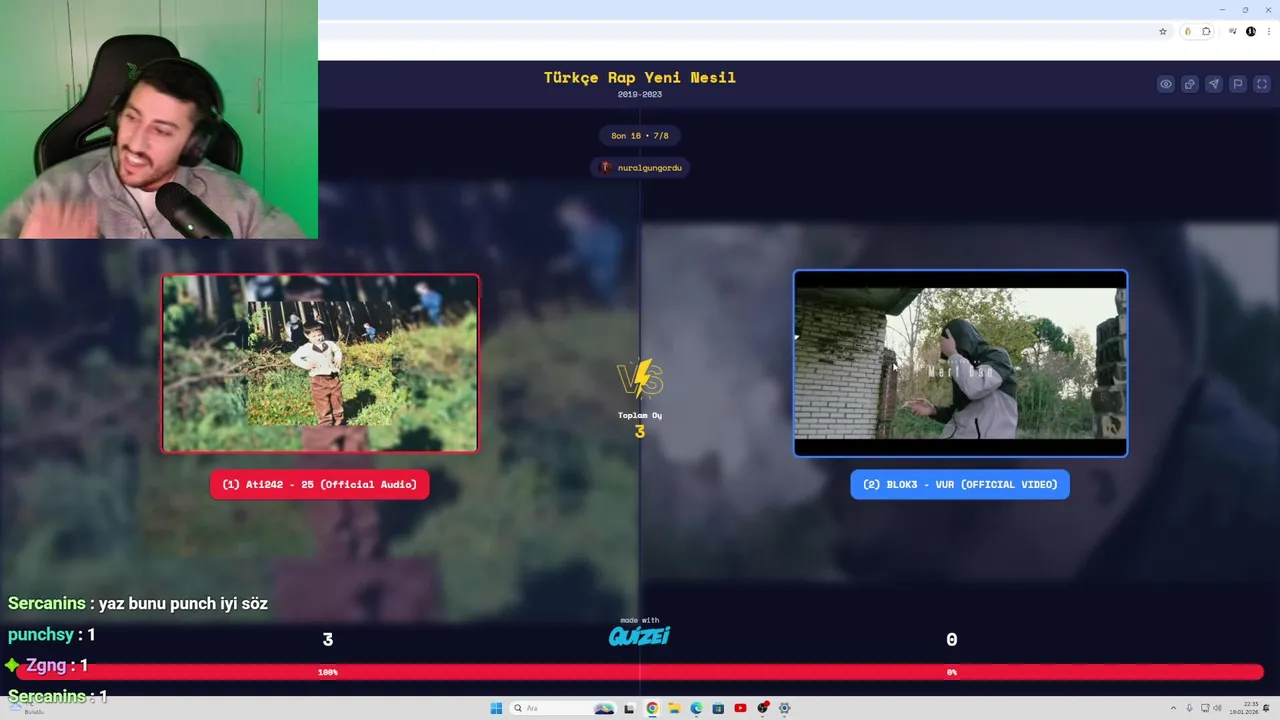Vote for (2) BLOK3 - VUR (OFFICIAL VIDEO)
Viewport: 1280px width, 720px height.
pos(960,485)
